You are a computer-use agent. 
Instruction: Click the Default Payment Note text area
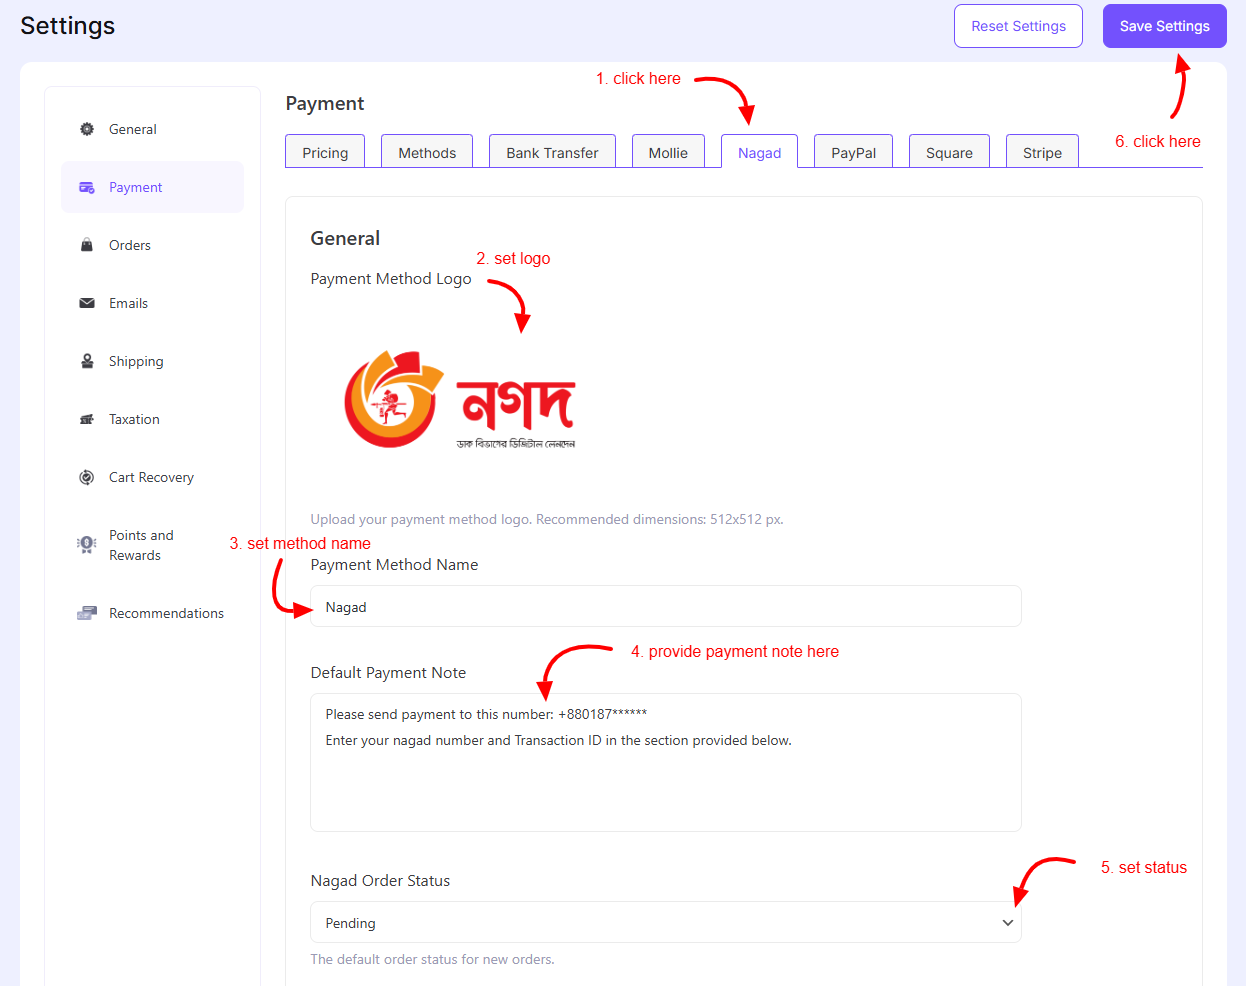point(666,762)
